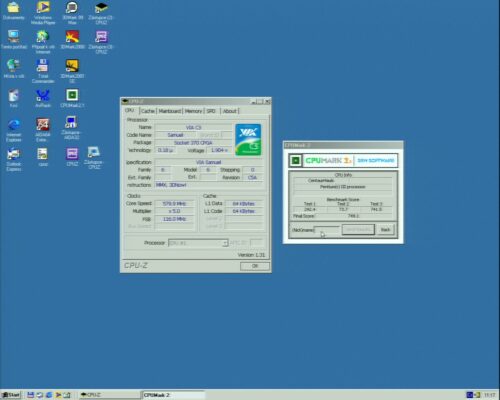The height and width of the screenshot is (400, 500).
Task: Click the Core Speed MHz value
Action: coord(174,204)
